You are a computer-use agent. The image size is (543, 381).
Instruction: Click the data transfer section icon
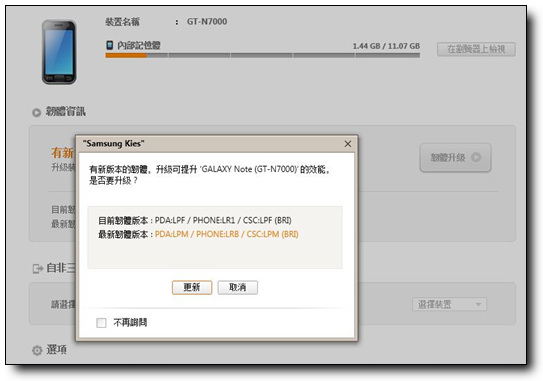coord(38,268)
